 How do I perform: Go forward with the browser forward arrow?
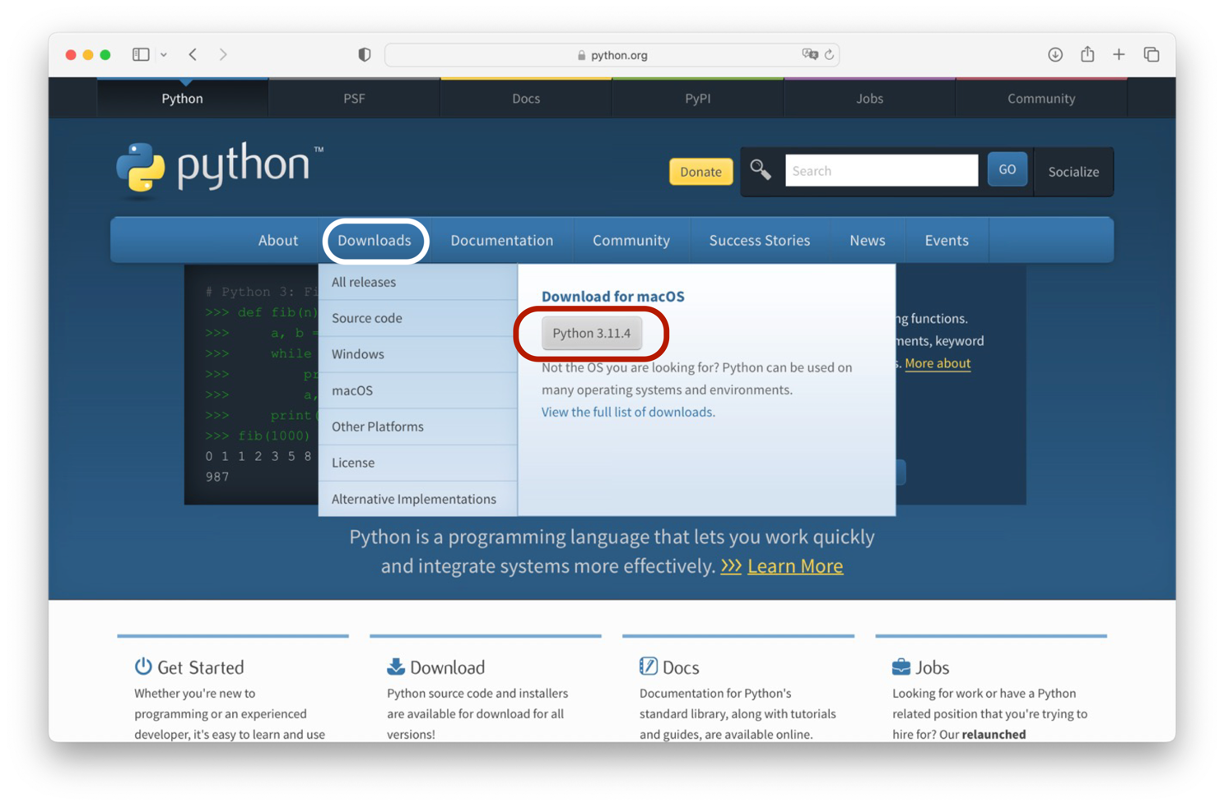[223, 55]
